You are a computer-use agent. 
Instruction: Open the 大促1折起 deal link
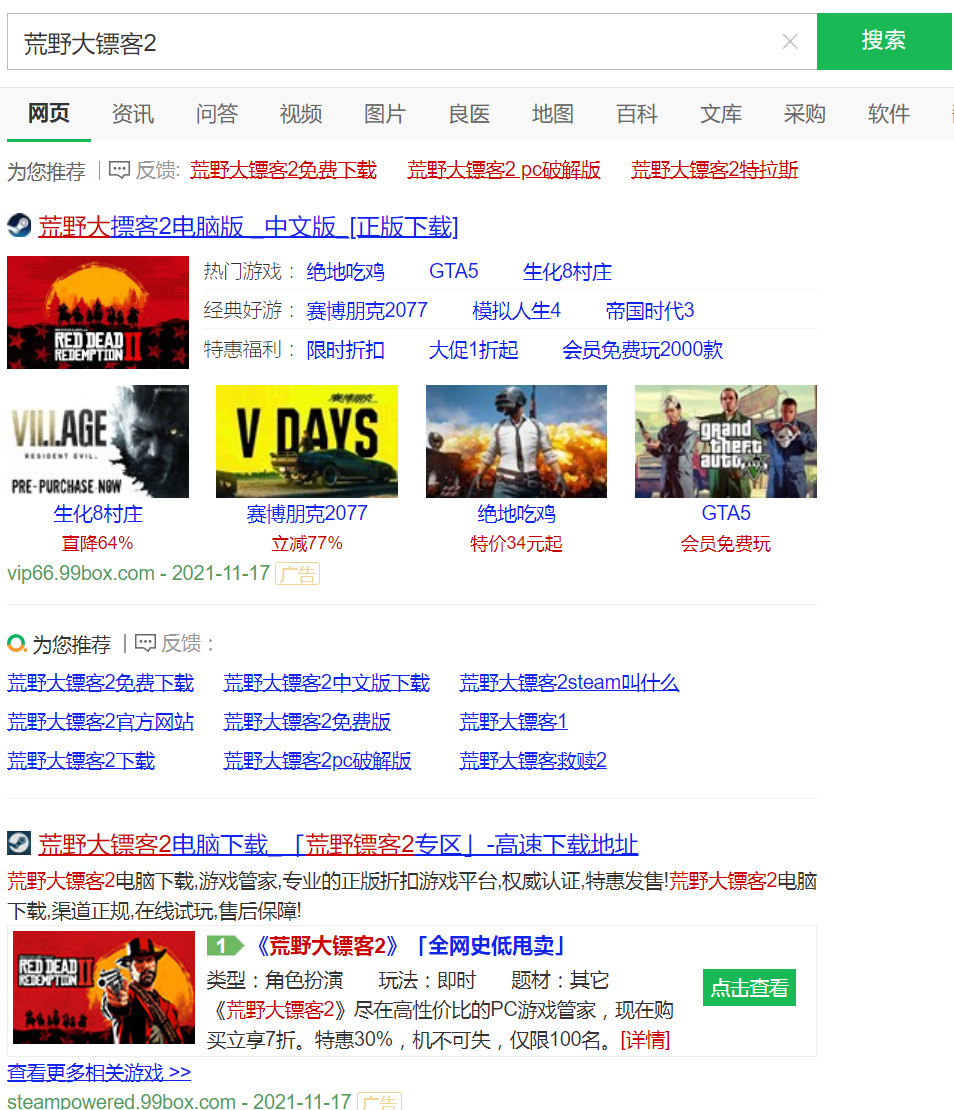coord(473,350)
